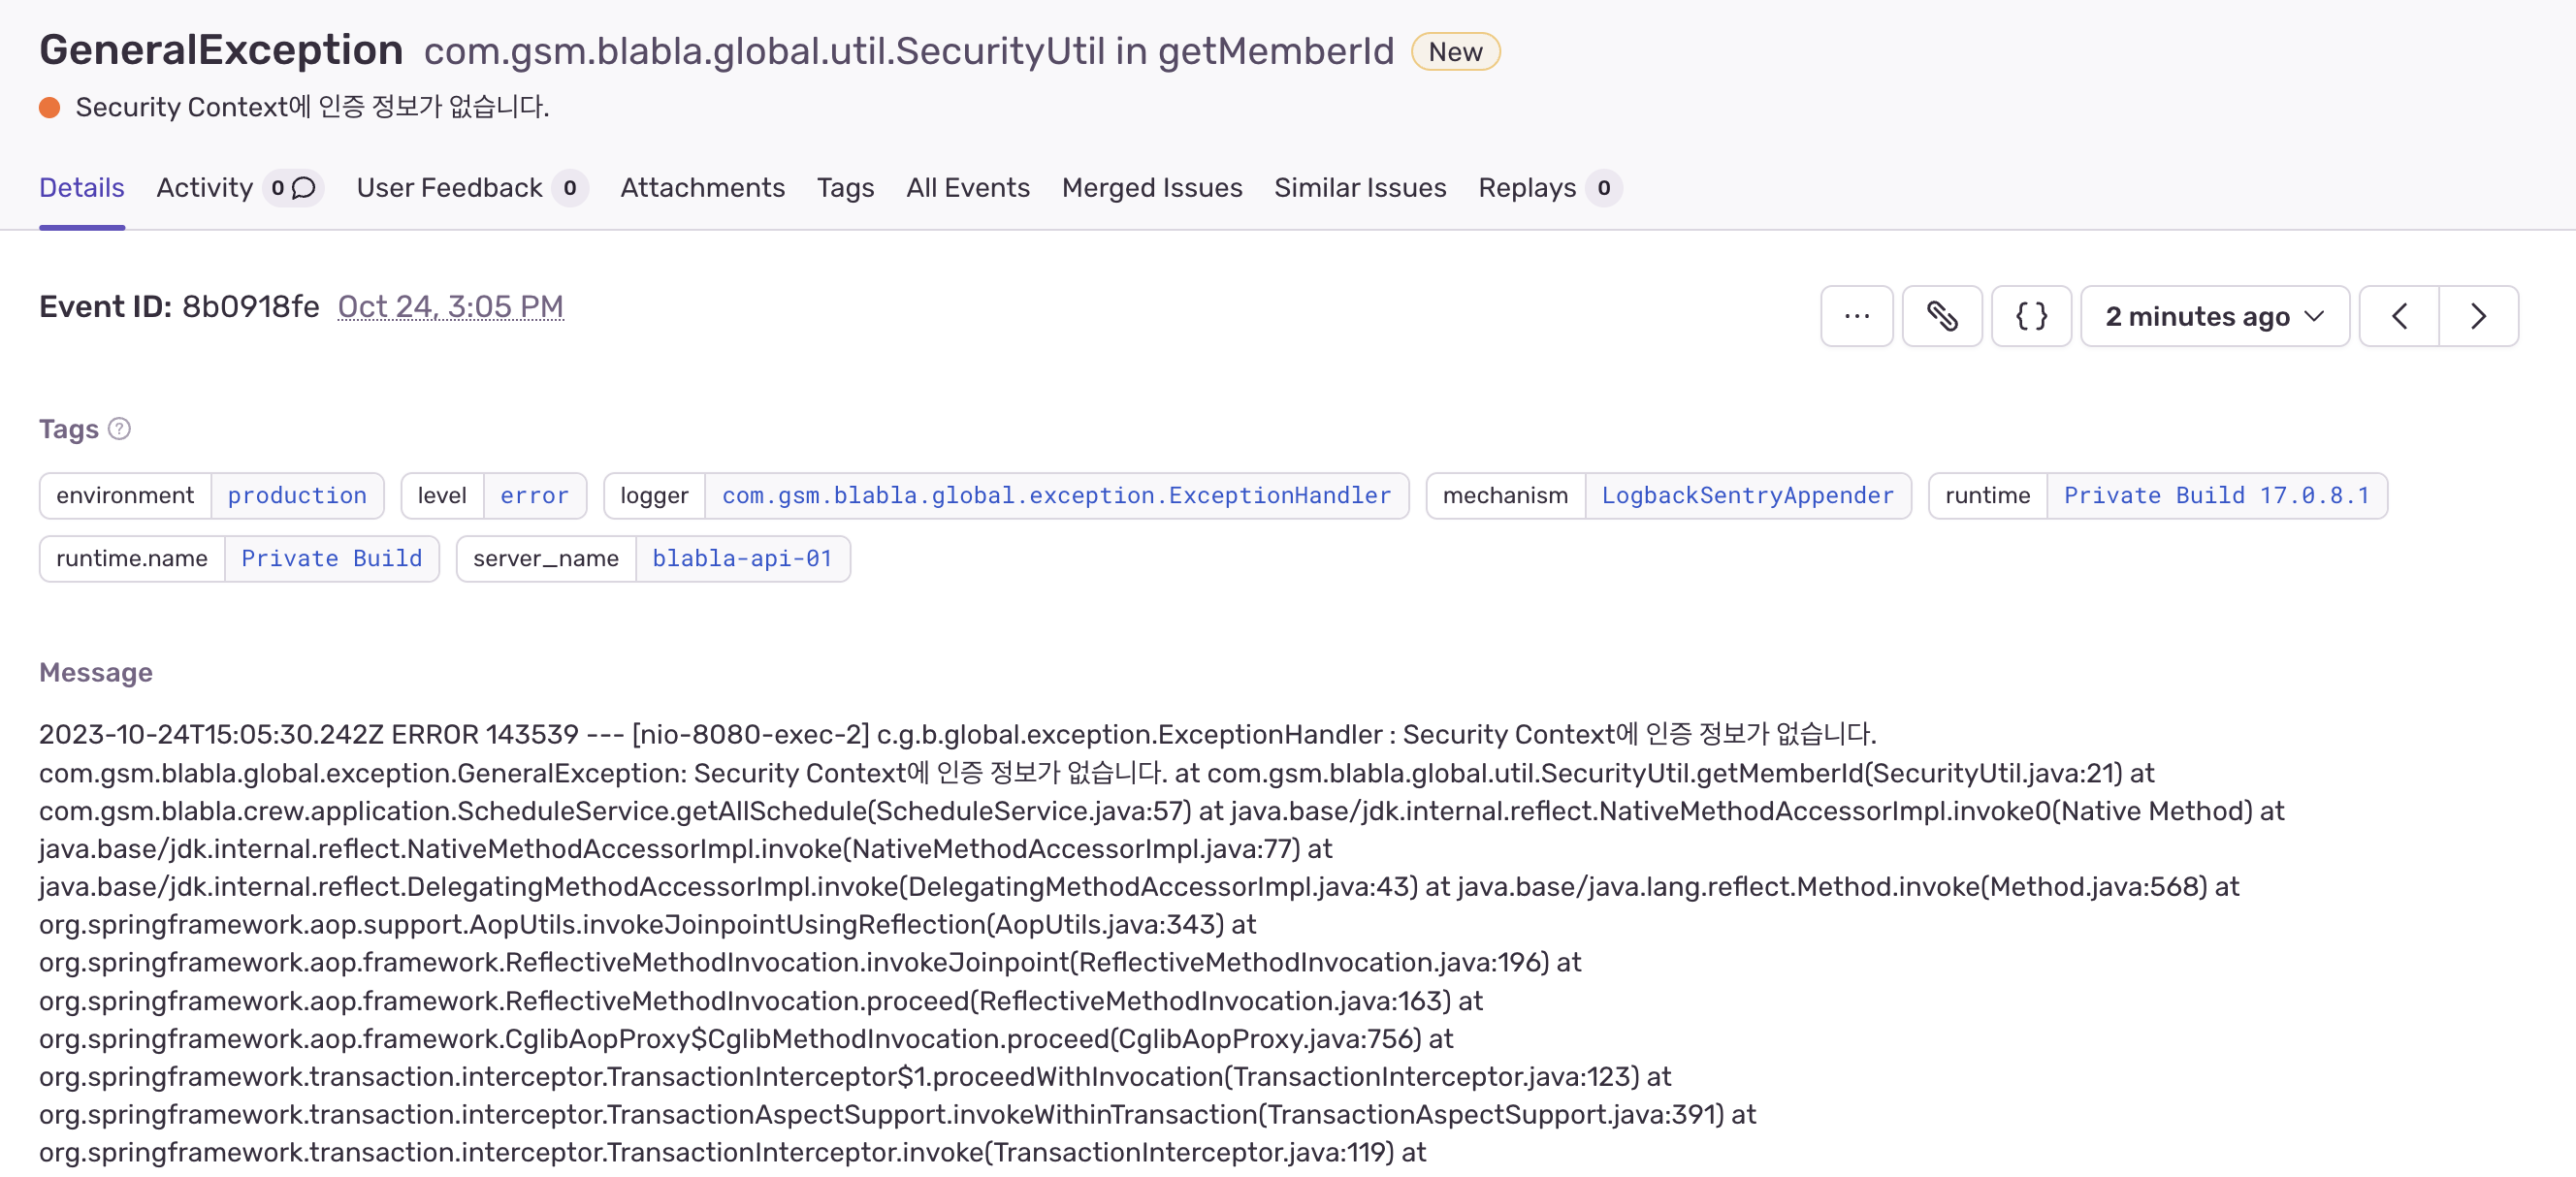Open the All Events tab

967,188
